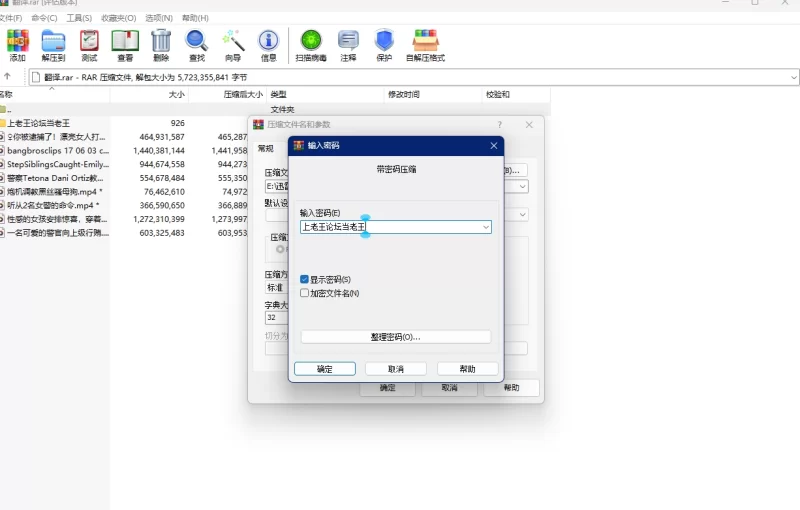Click Organize passwords (整理密码) button

395,337
